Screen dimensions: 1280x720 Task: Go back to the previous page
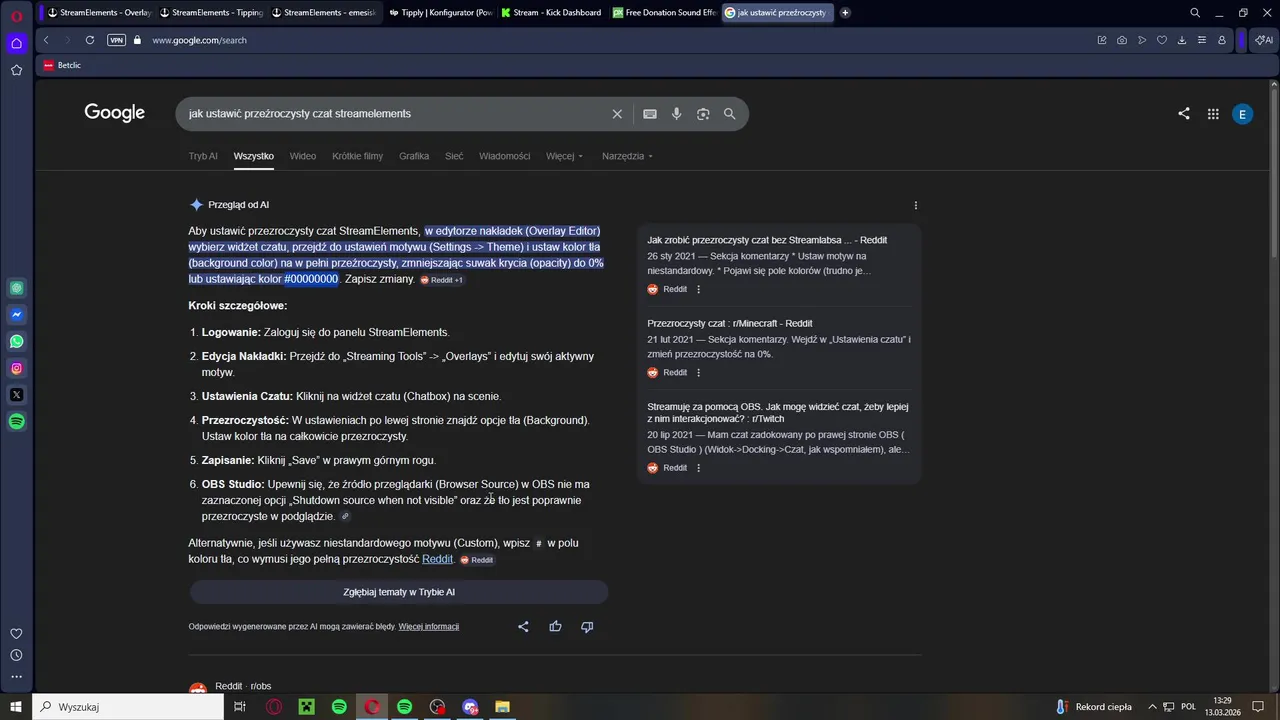click(x=46, y=40)
